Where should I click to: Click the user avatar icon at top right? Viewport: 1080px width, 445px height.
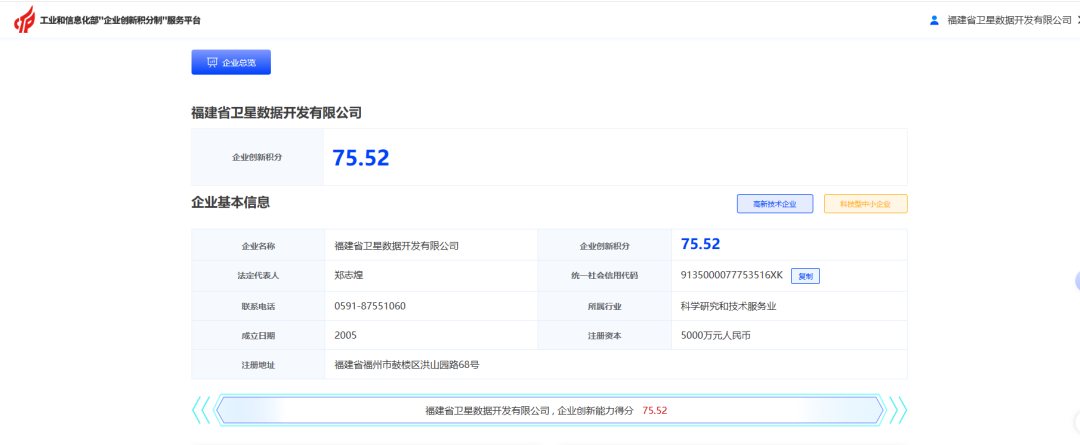point(934,20)
